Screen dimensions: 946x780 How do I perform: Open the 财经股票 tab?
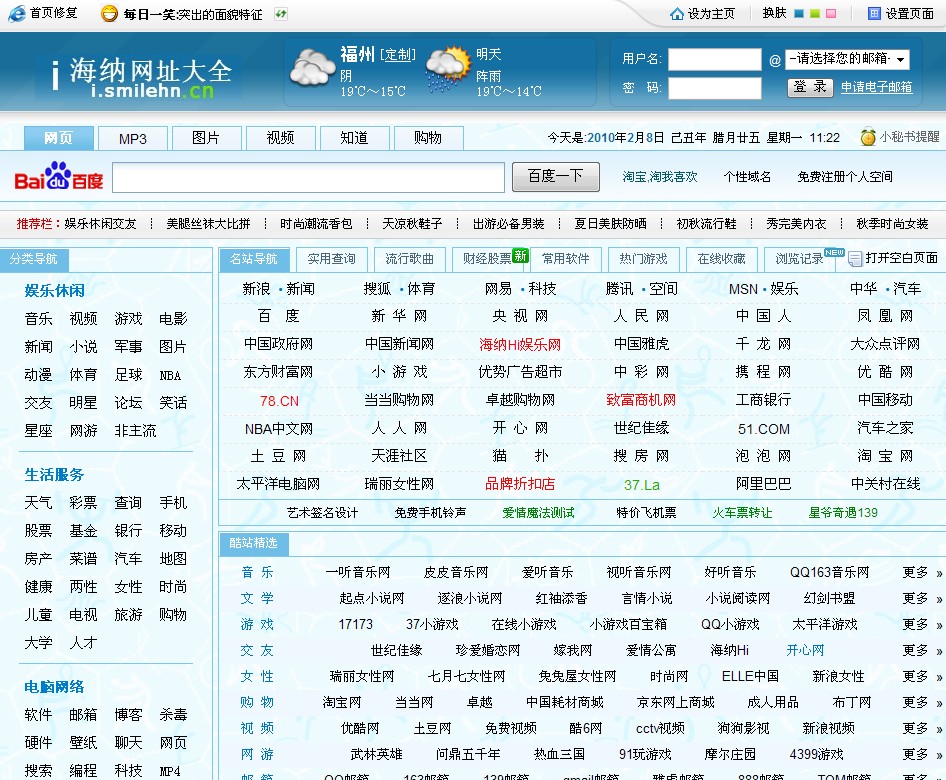pos(487,259)
